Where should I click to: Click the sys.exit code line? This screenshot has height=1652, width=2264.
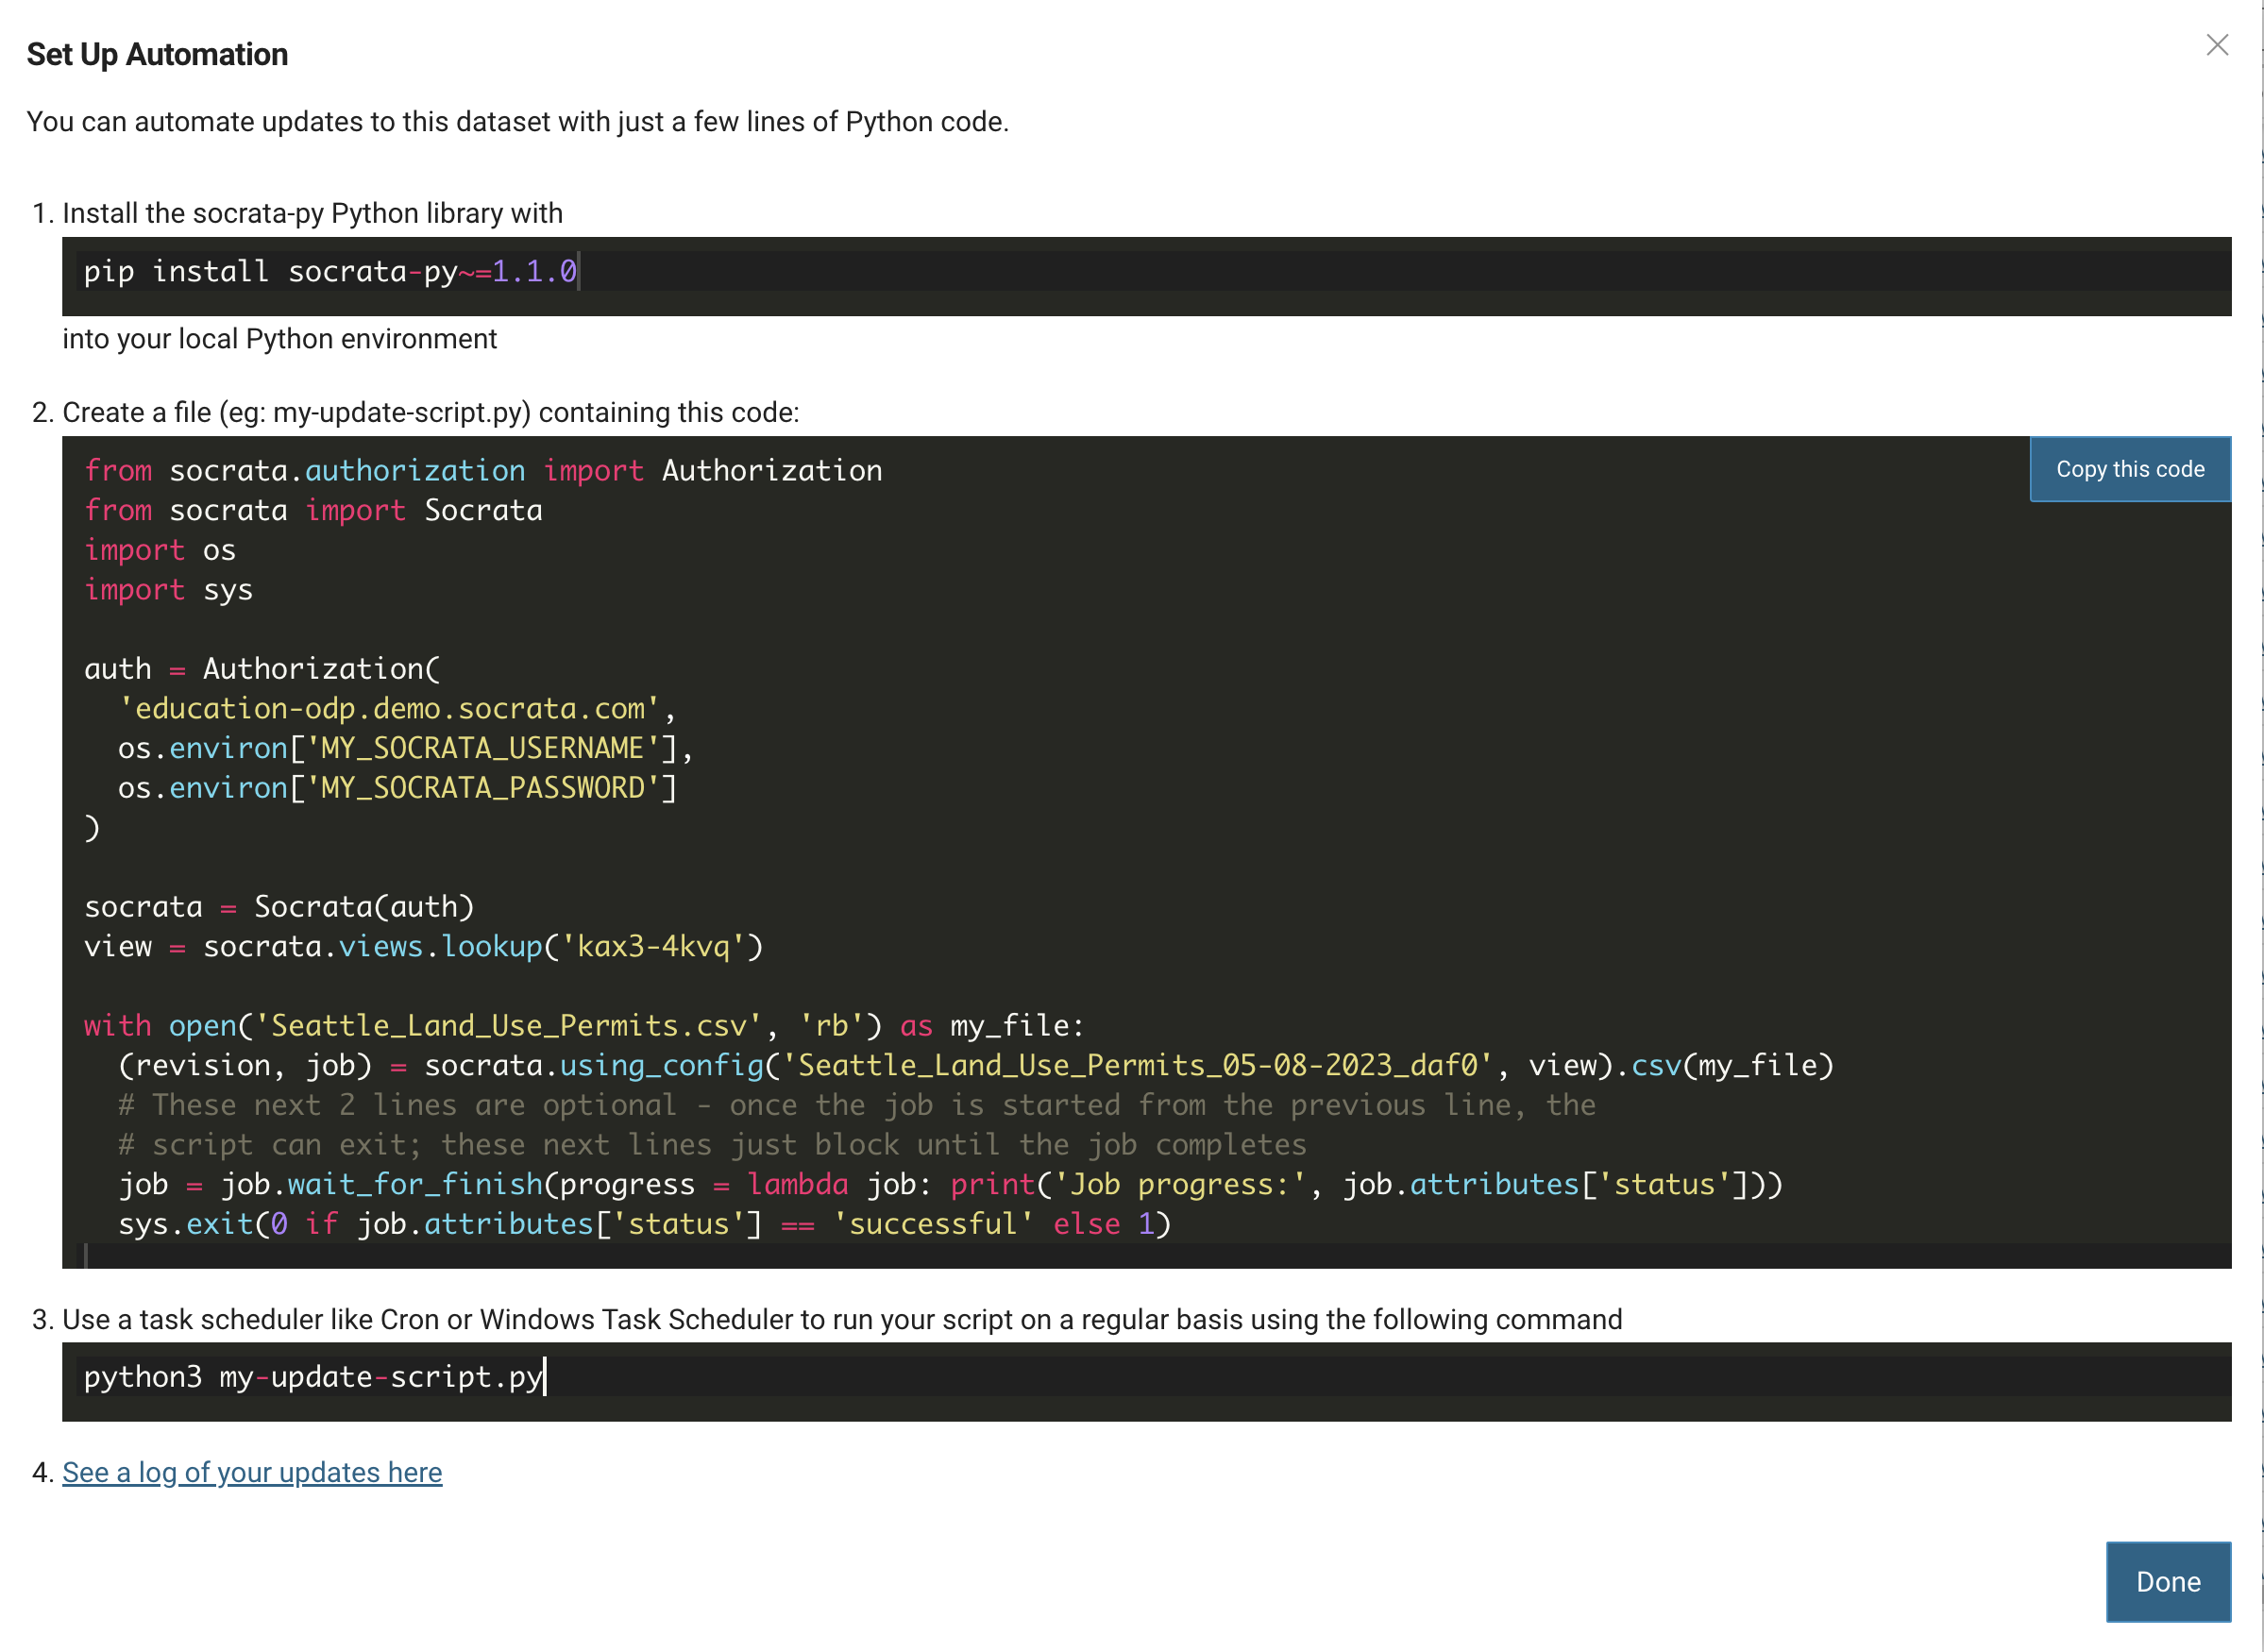(x=644, y=1224)
